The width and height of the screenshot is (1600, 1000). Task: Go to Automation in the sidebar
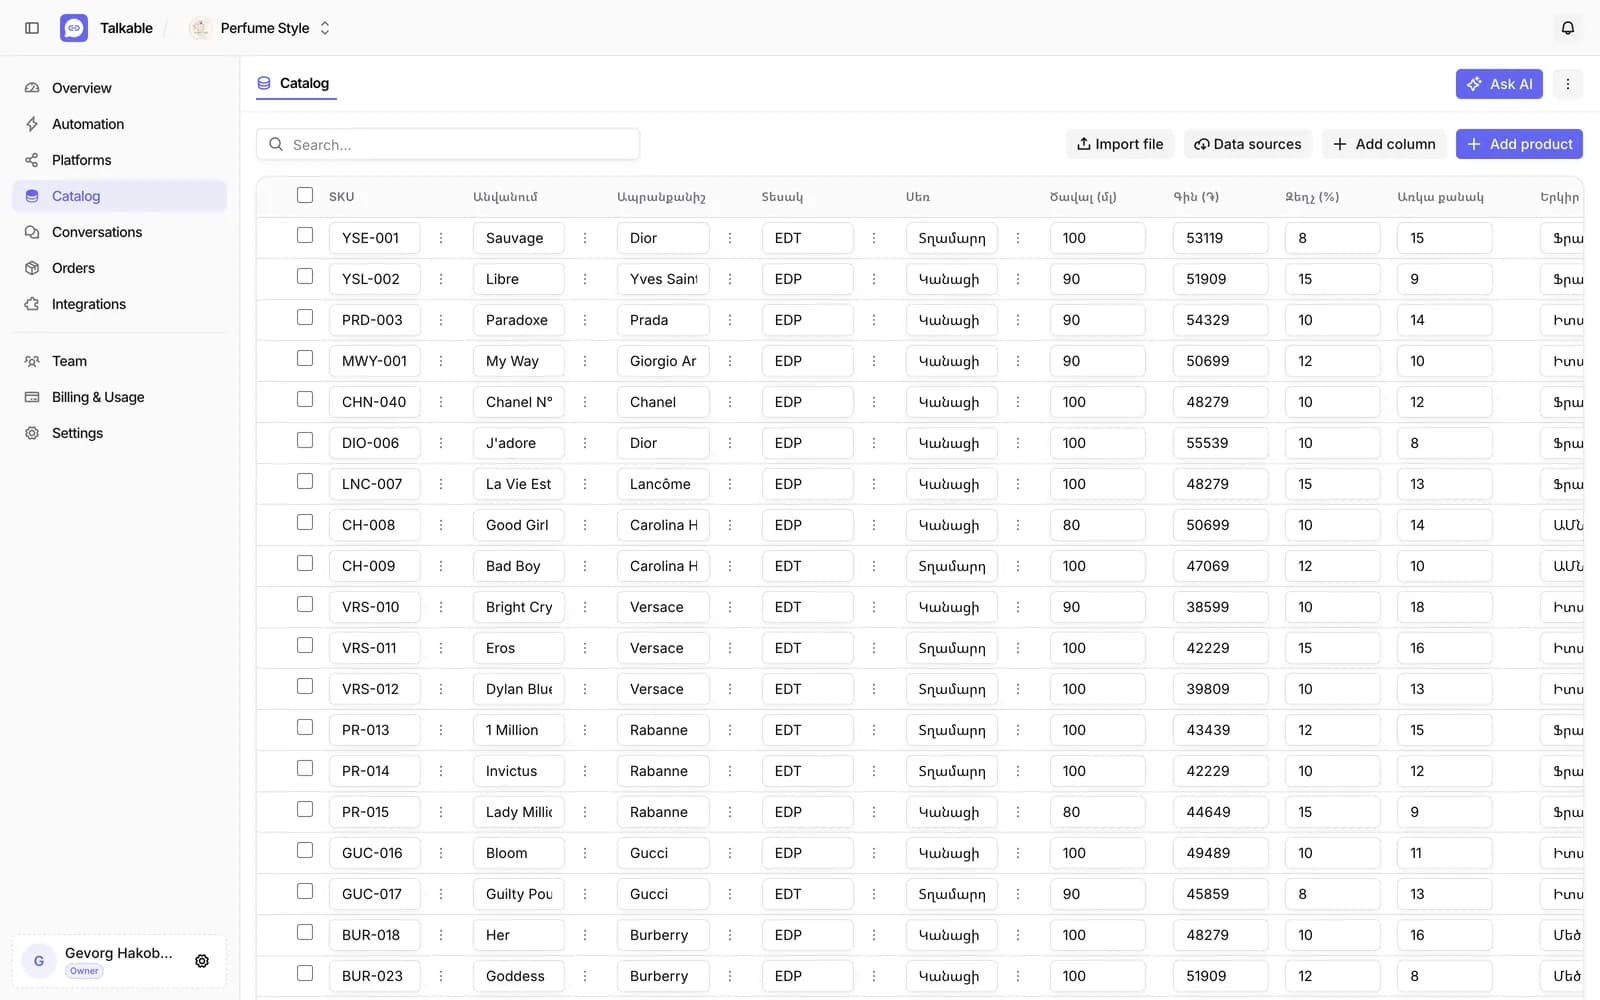coord(120,124)
